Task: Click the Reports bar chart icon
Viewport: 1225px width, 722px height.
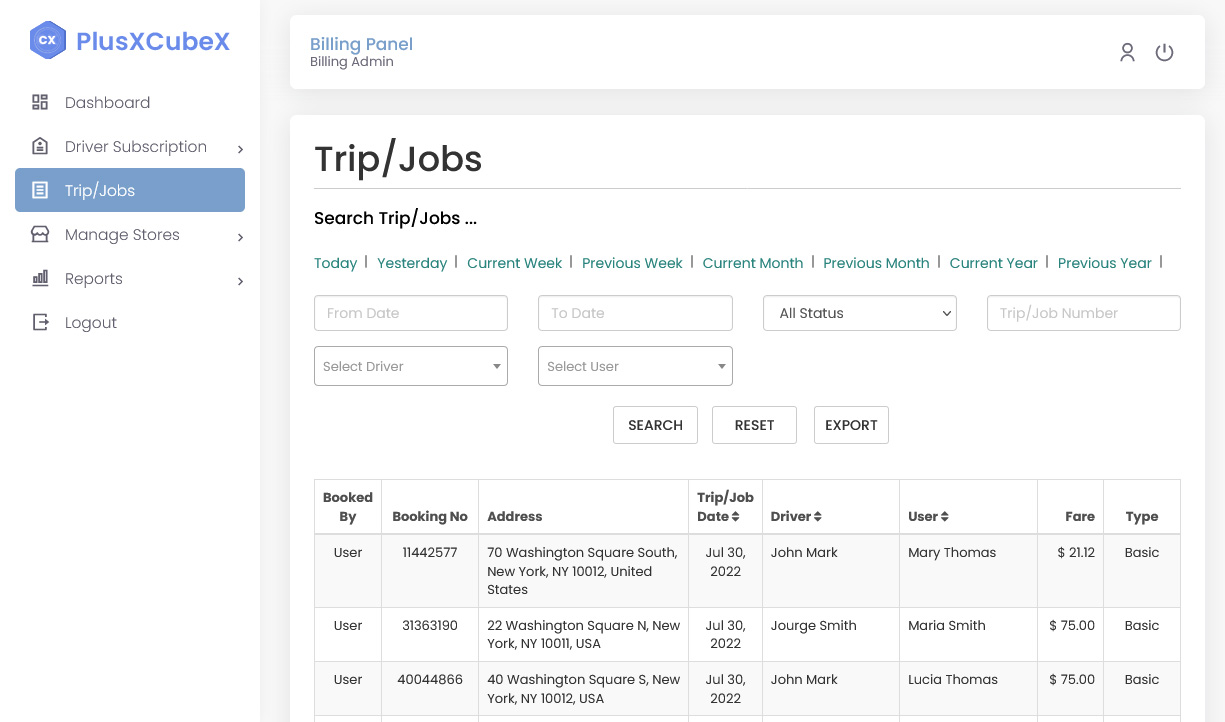Action: coord(40,278)
